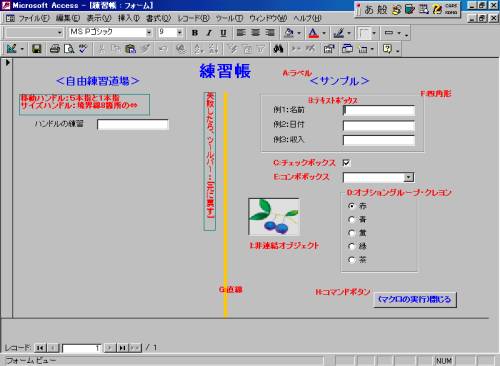This screenshot has width=500, height=366.
Task: Toggle Bold formatting
Action: tap(195, 33)
